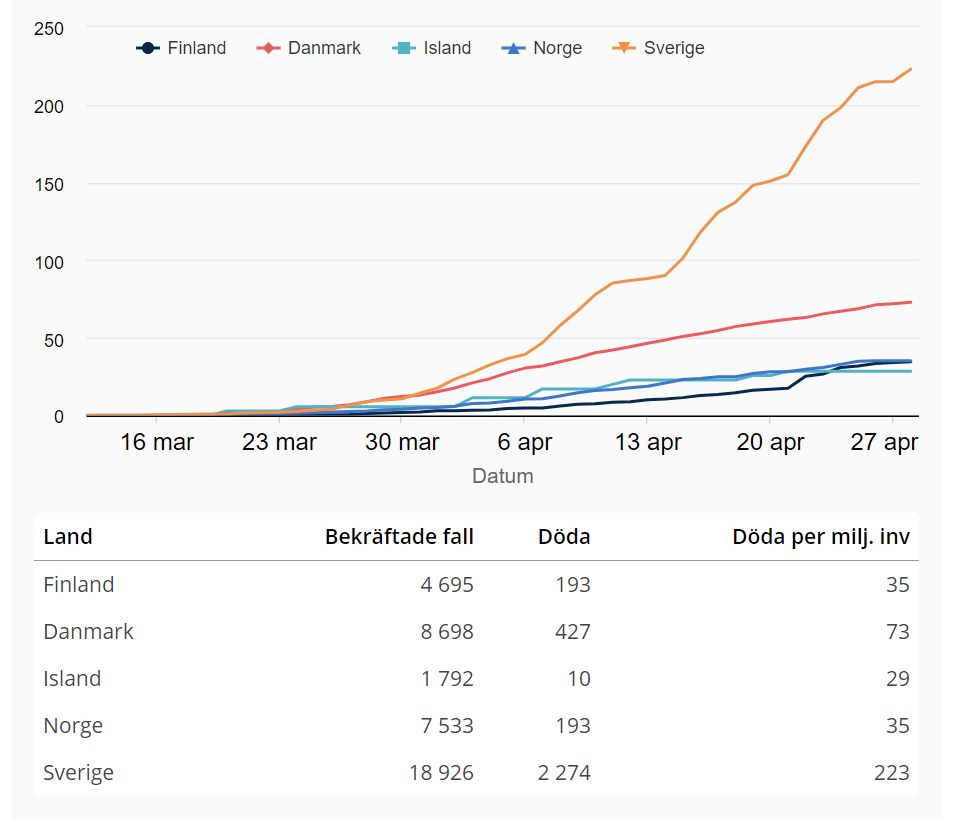Toggle Finland series via legend label
965x835 pixels.
pos(196,48)
